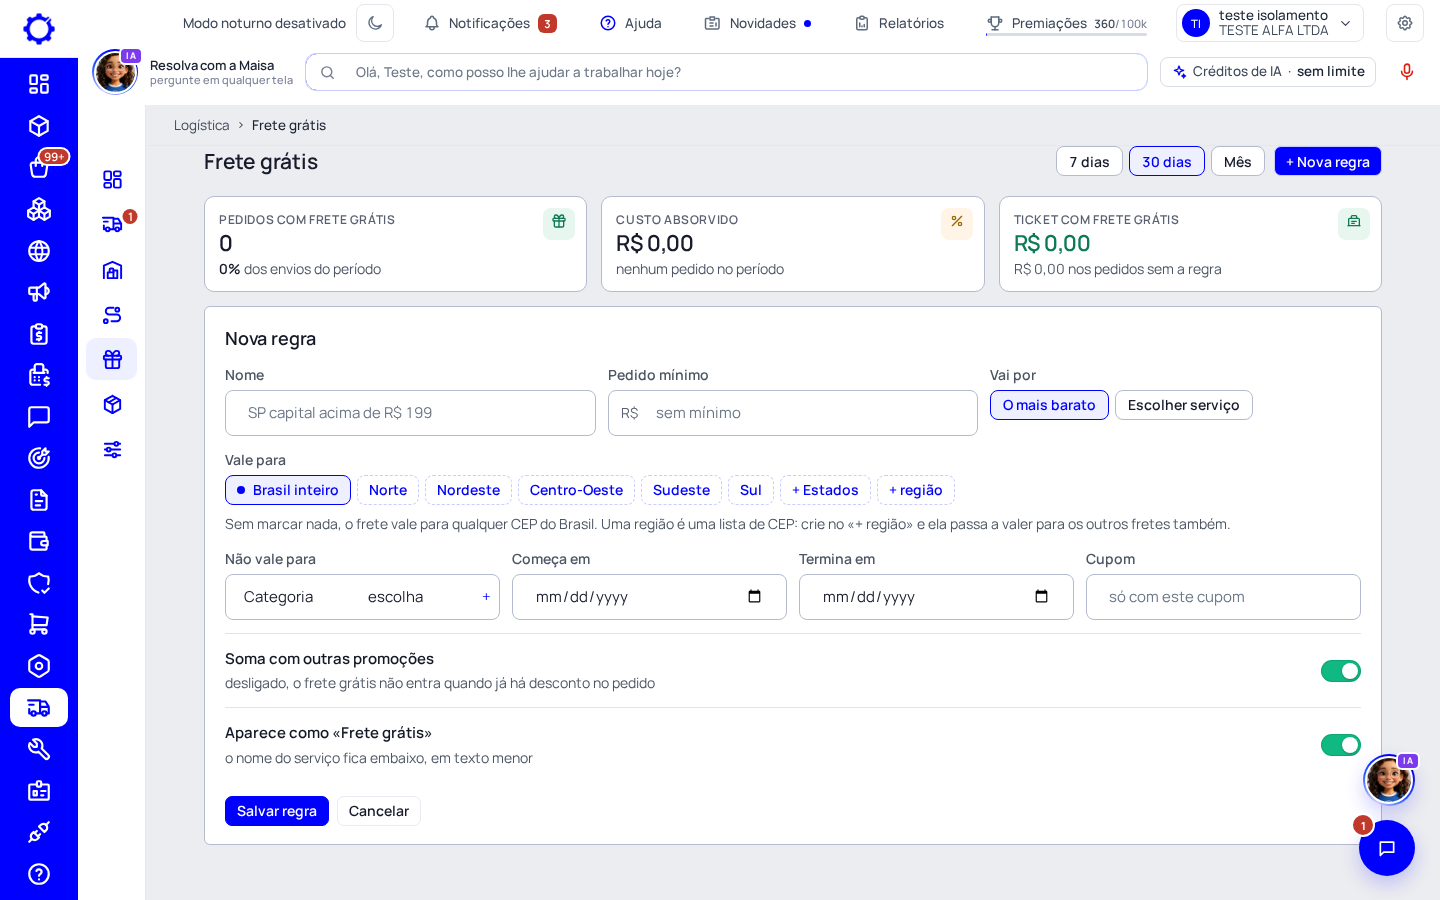Select the Mês period filter
The image size is (1440, 900).
pyautogui.click(x=1238, y=162)
